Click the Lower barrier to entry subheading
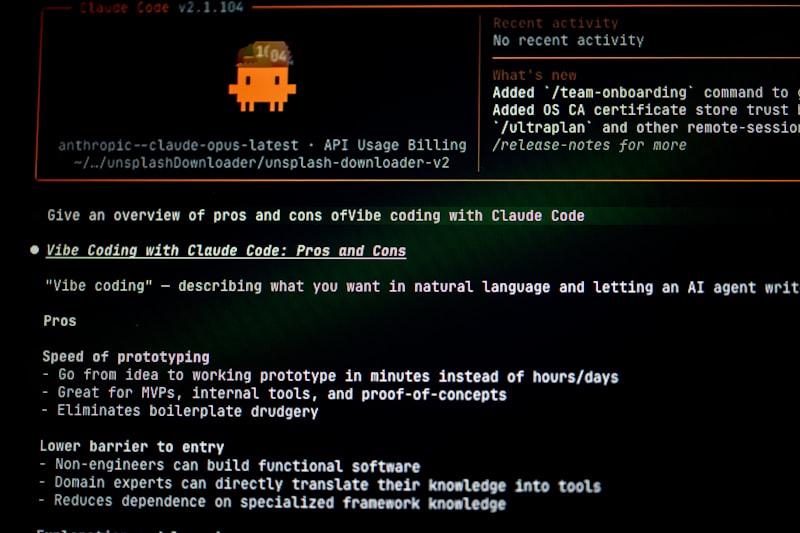The height and width of the screenshot is (533, 800). (x=131, y=446)
